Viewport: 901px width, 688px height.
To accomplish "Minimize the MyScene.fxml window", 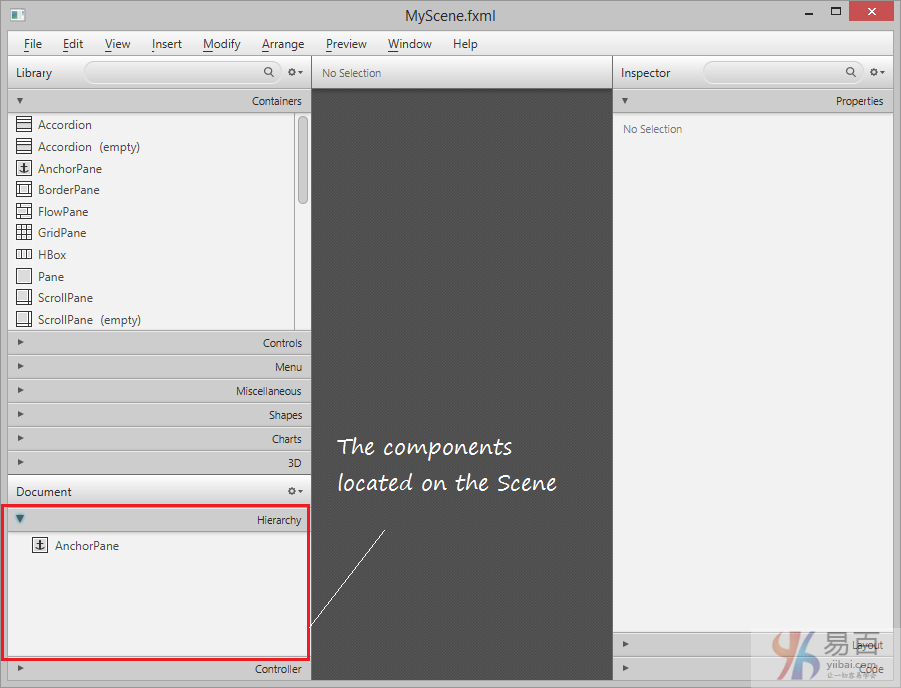I will click(x=809, y=12).
